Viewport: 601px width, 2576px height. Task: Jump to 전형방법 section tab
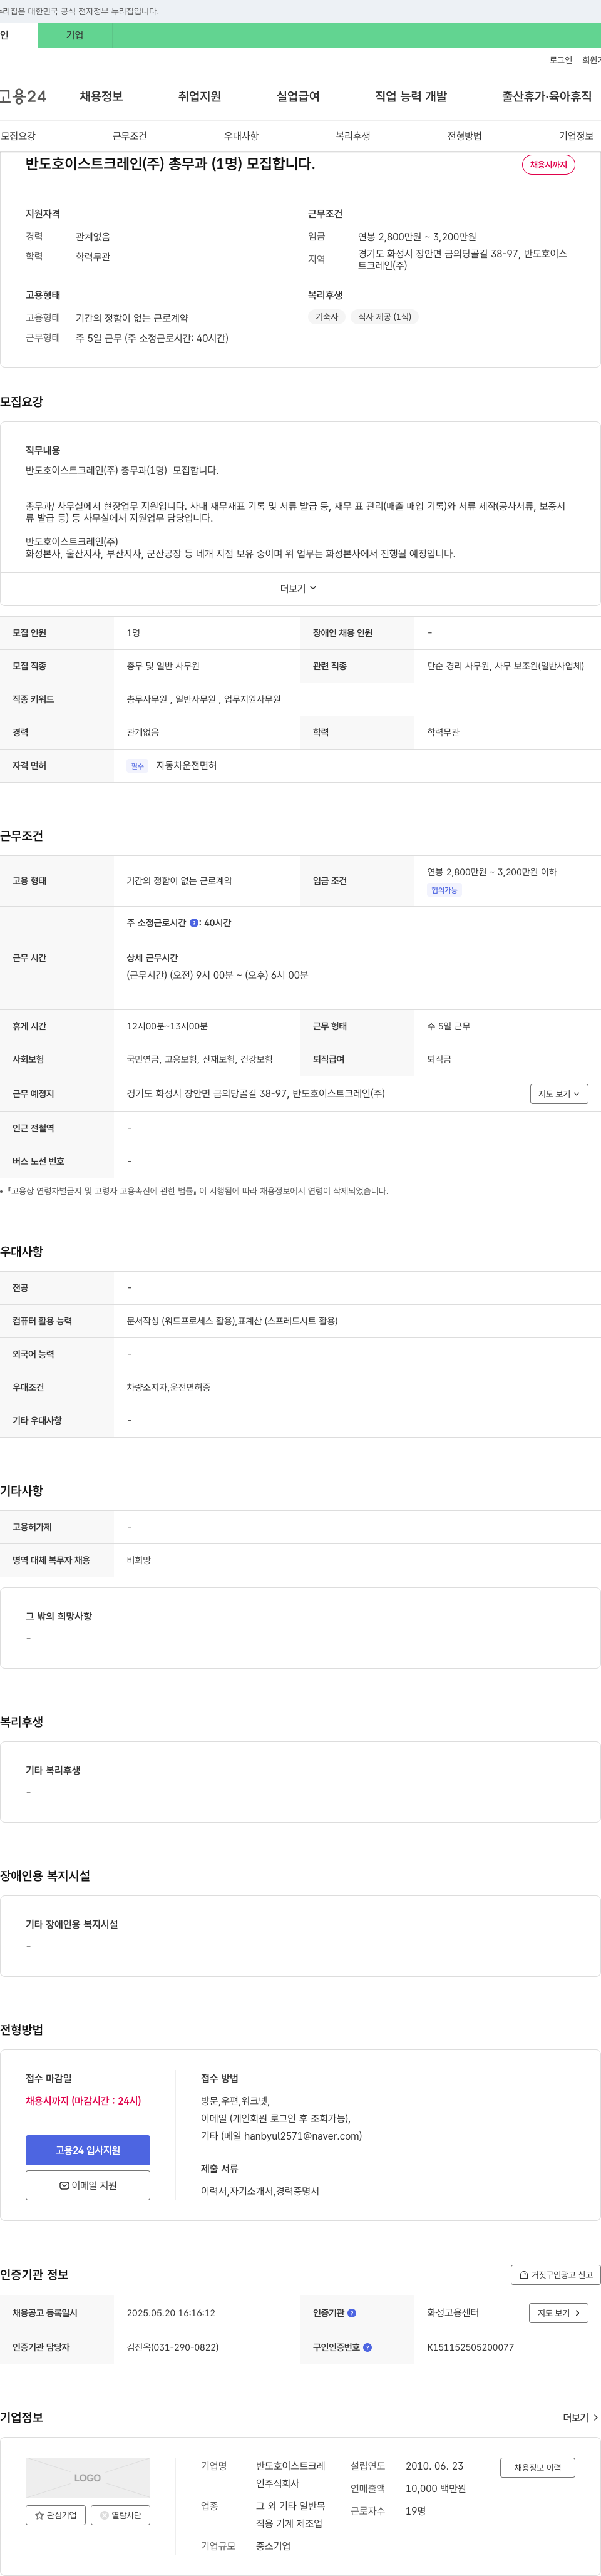pyautogui.click(x=464, y=136)
